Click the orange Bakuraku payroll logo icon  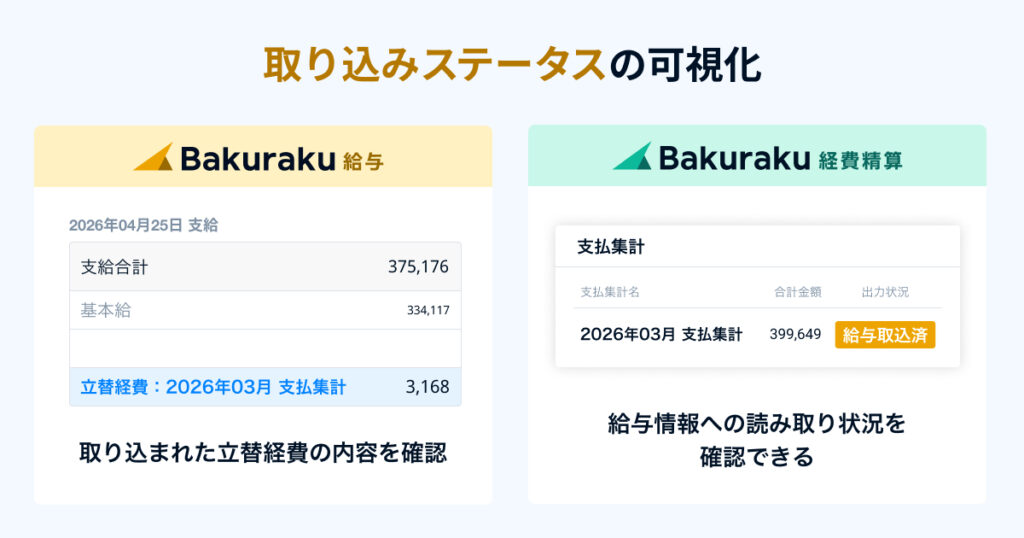(153, 157)
